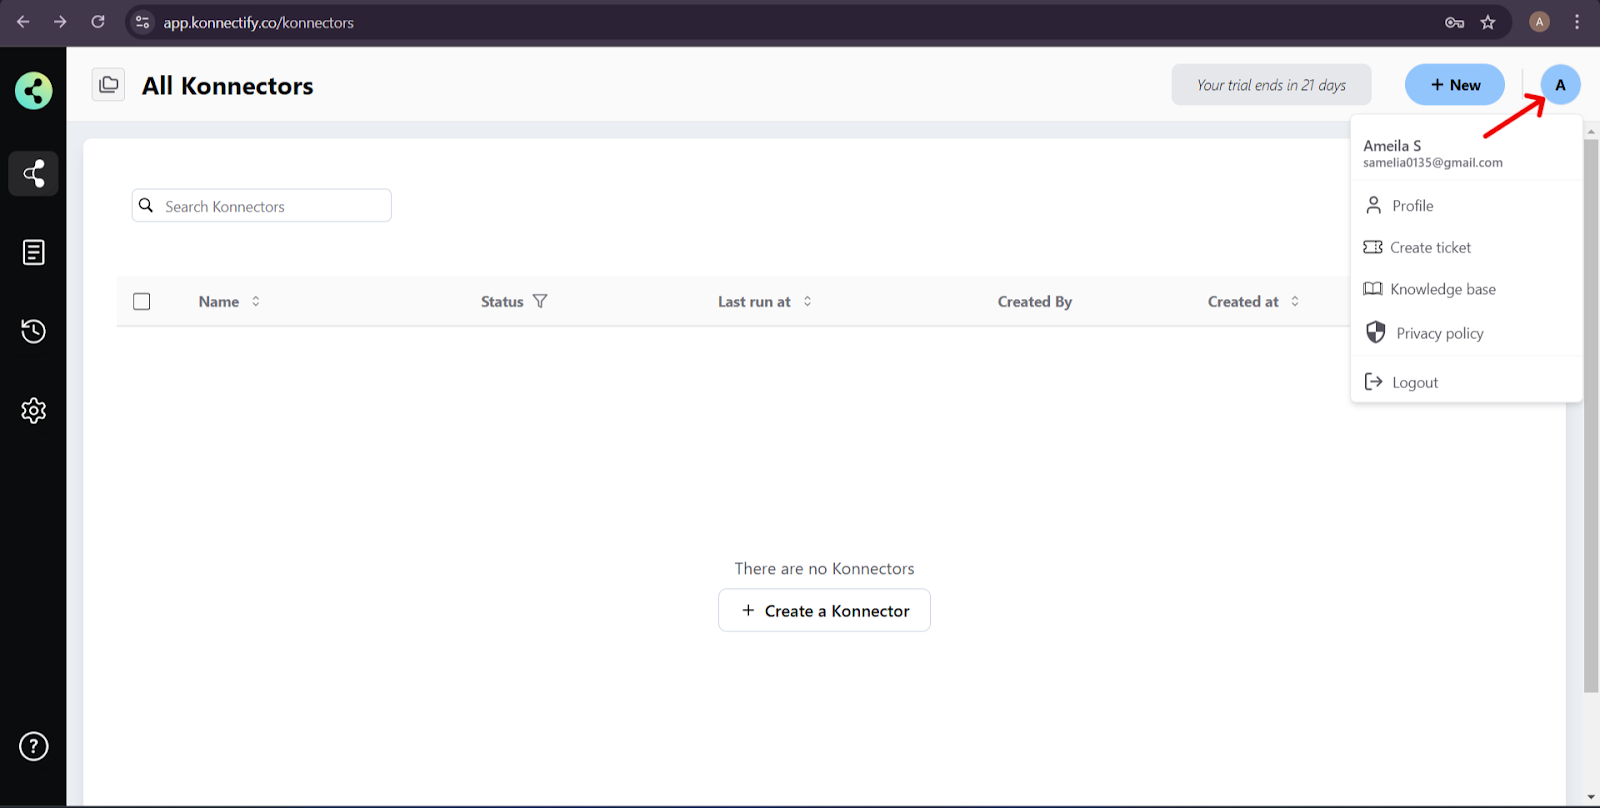Sort the table by Name column
This screenshot has width=1600, height=808.
pos(256,301)
